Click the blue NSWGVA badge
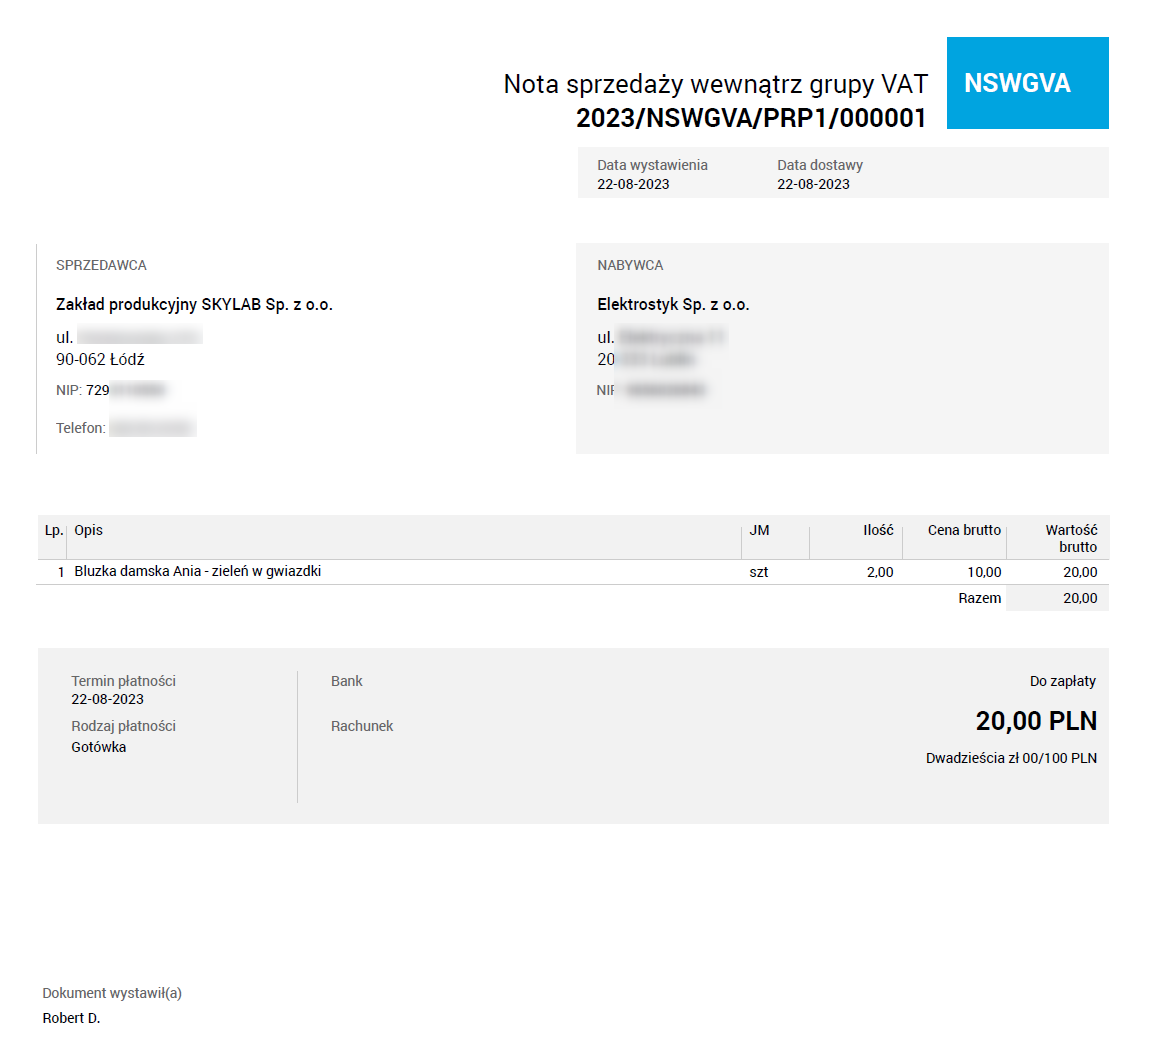1156x1038 pixels. [x=1027, y=83]
